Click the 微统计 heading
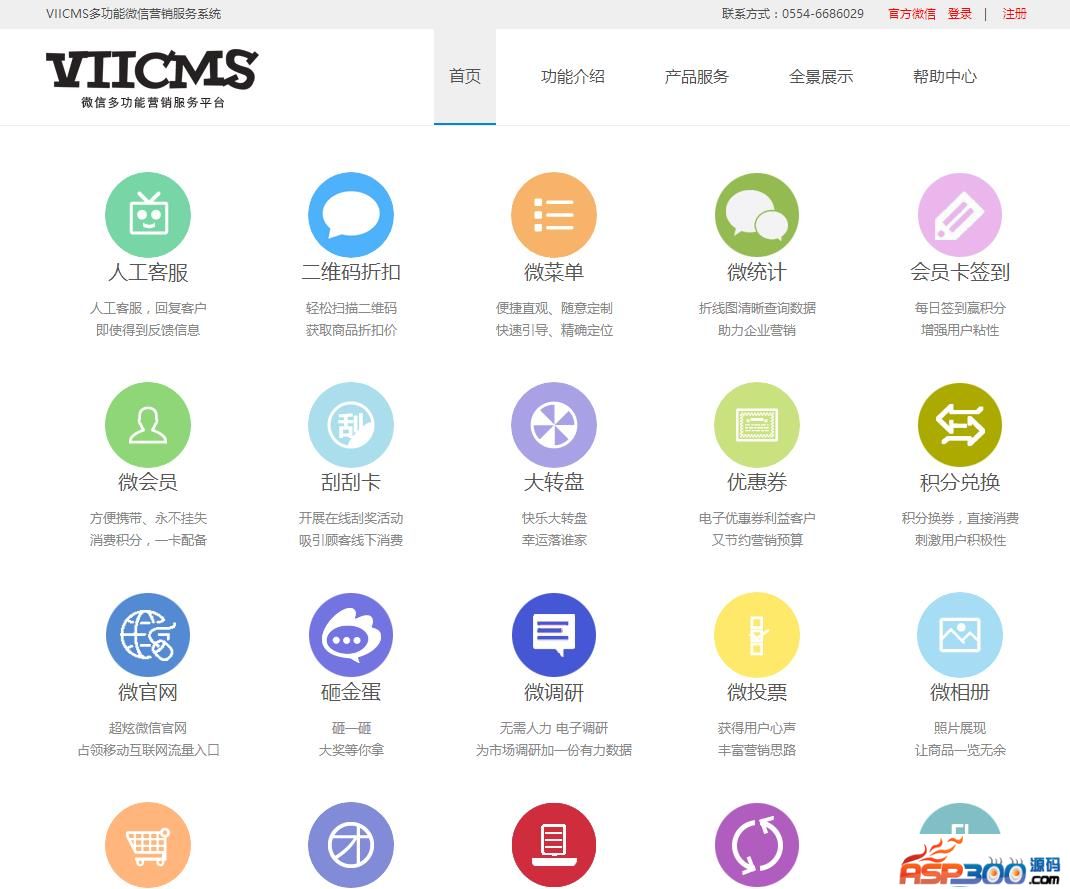The image size is (1070, 889). 757,272
